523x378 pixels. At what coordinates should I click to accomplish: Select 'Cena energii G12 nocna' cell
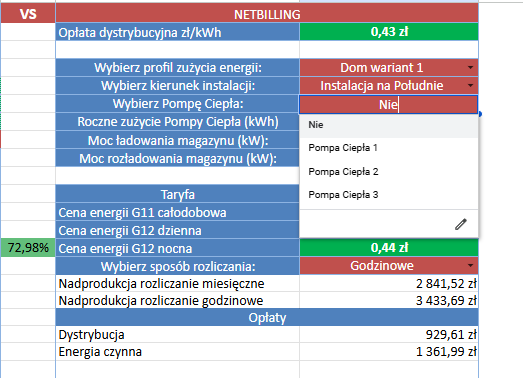click(x=177, y=249)
